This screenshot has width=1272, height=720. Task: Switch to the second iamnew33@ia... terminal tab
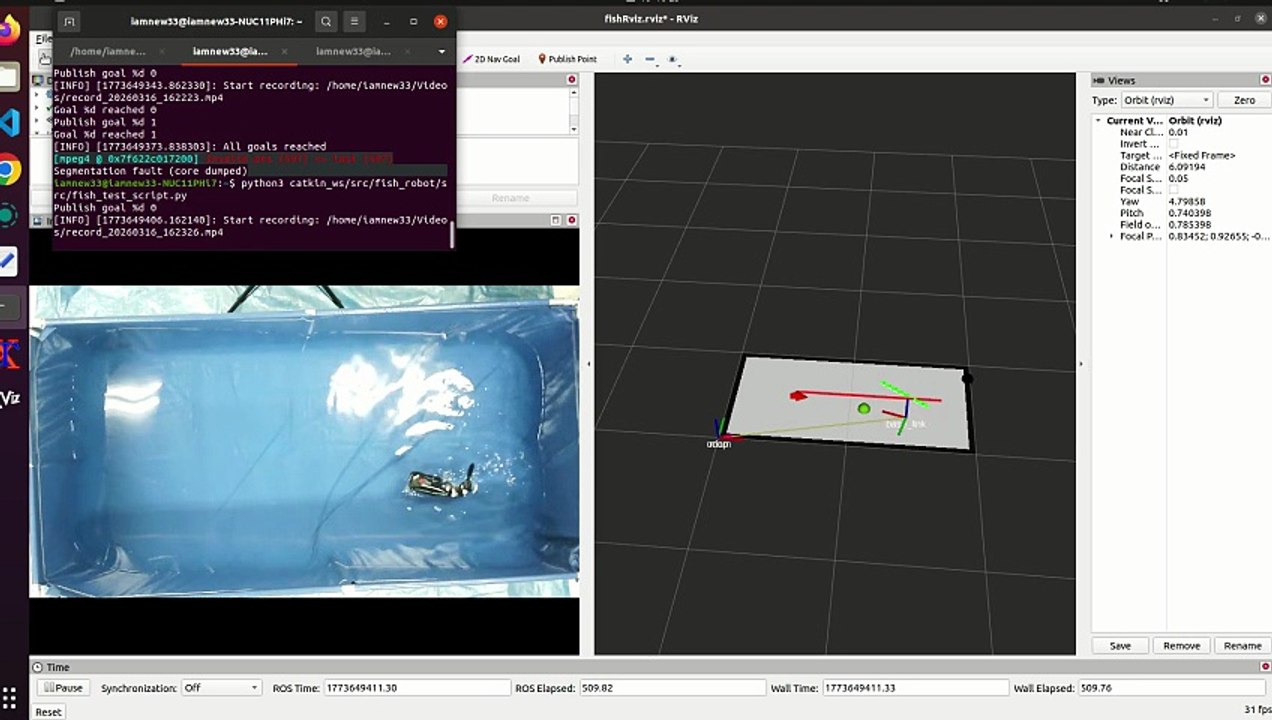point(230,51)
